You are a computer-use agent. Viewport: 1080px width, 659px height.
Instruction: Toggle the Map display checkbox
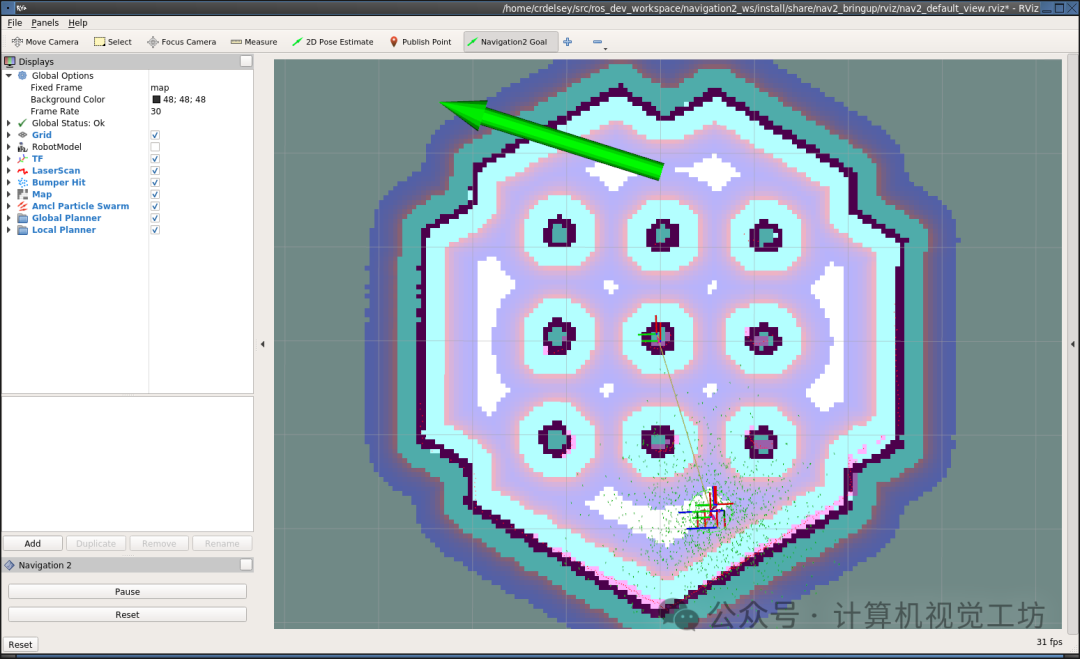[155, 194]
